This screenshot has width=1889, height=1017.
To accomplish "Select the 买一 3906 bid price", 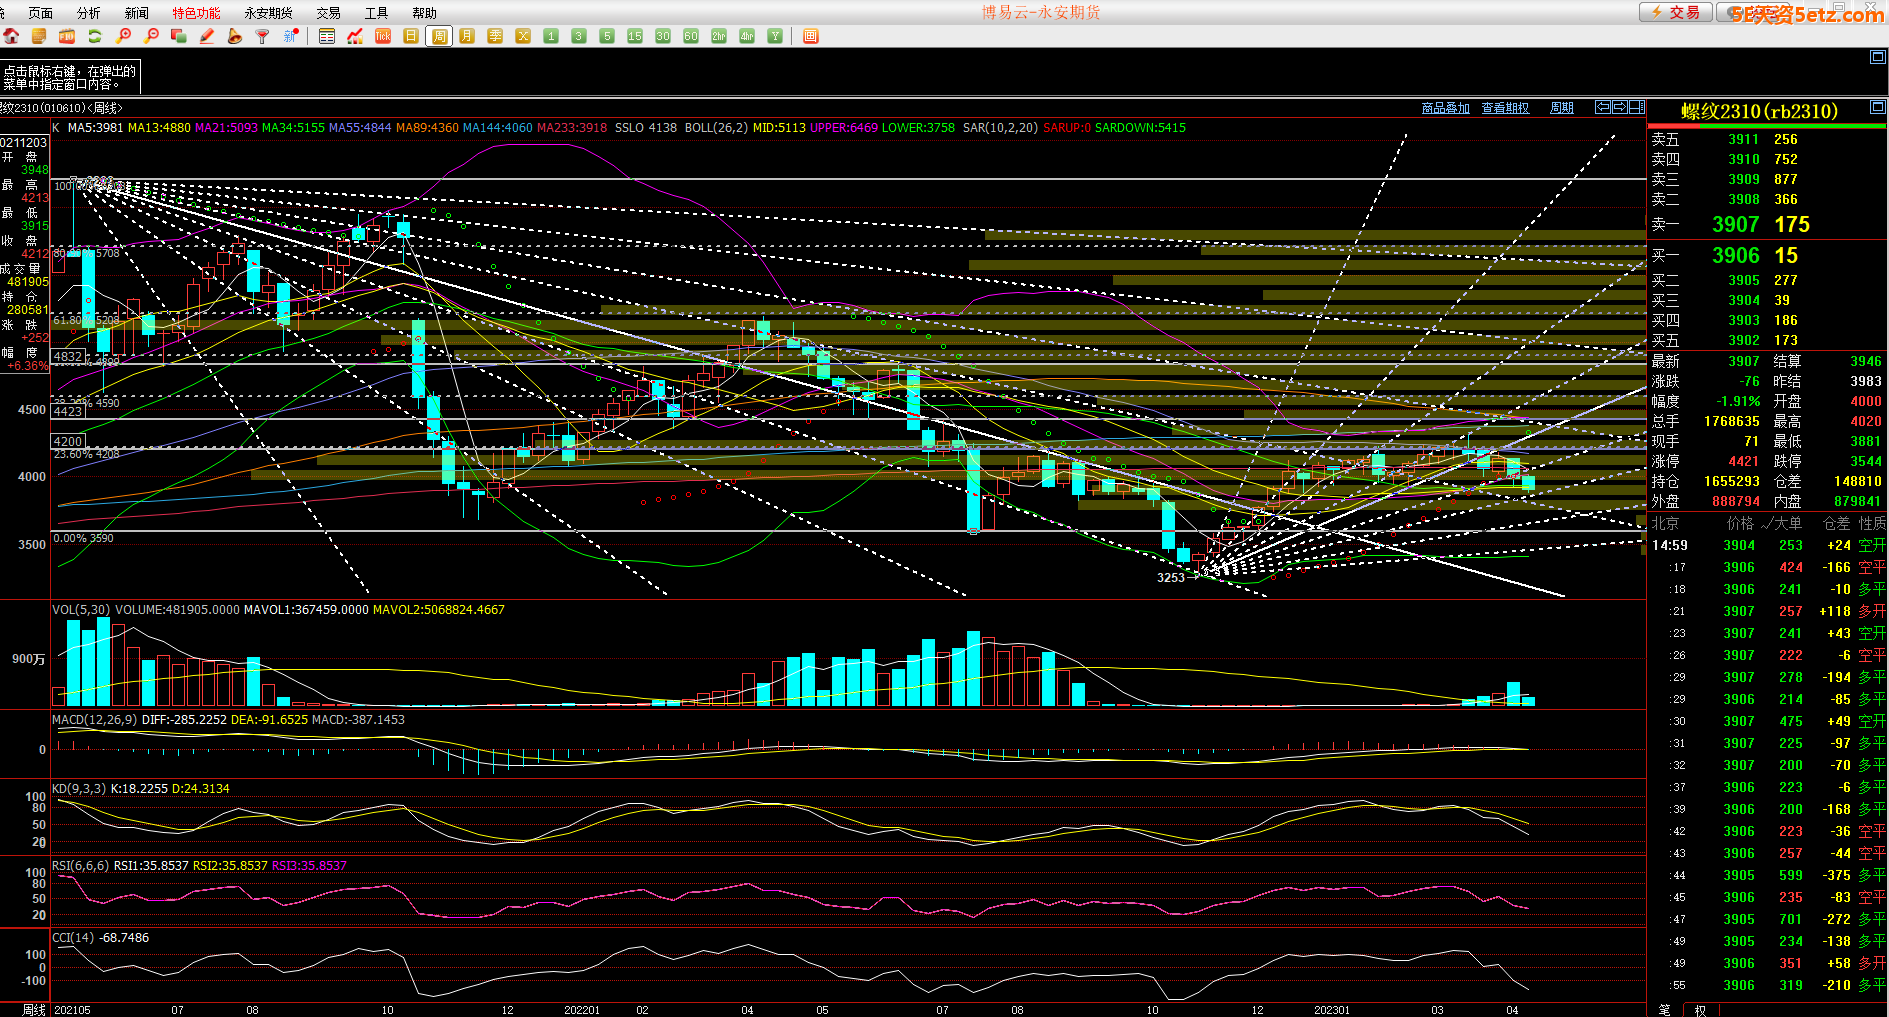I will (1735, 256).
